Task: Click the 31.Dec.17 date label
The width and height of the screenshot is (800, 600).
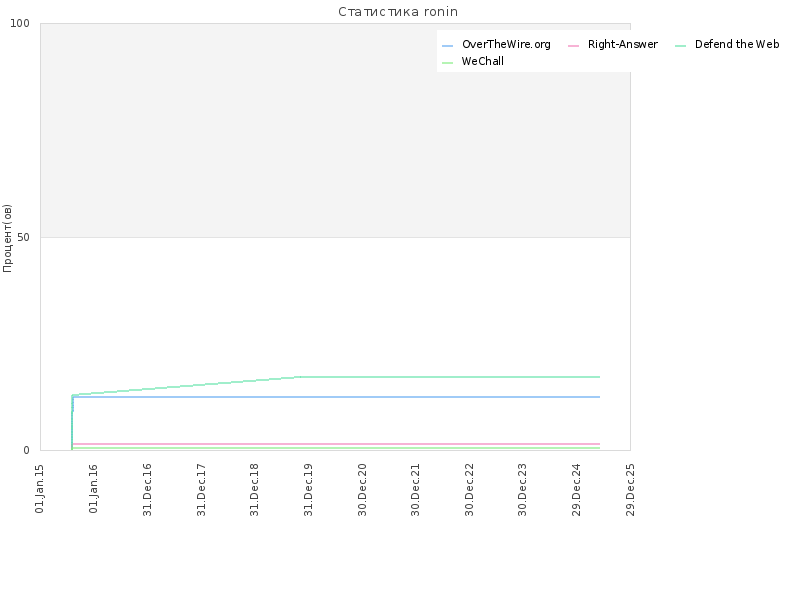Action: coord(201,490)
